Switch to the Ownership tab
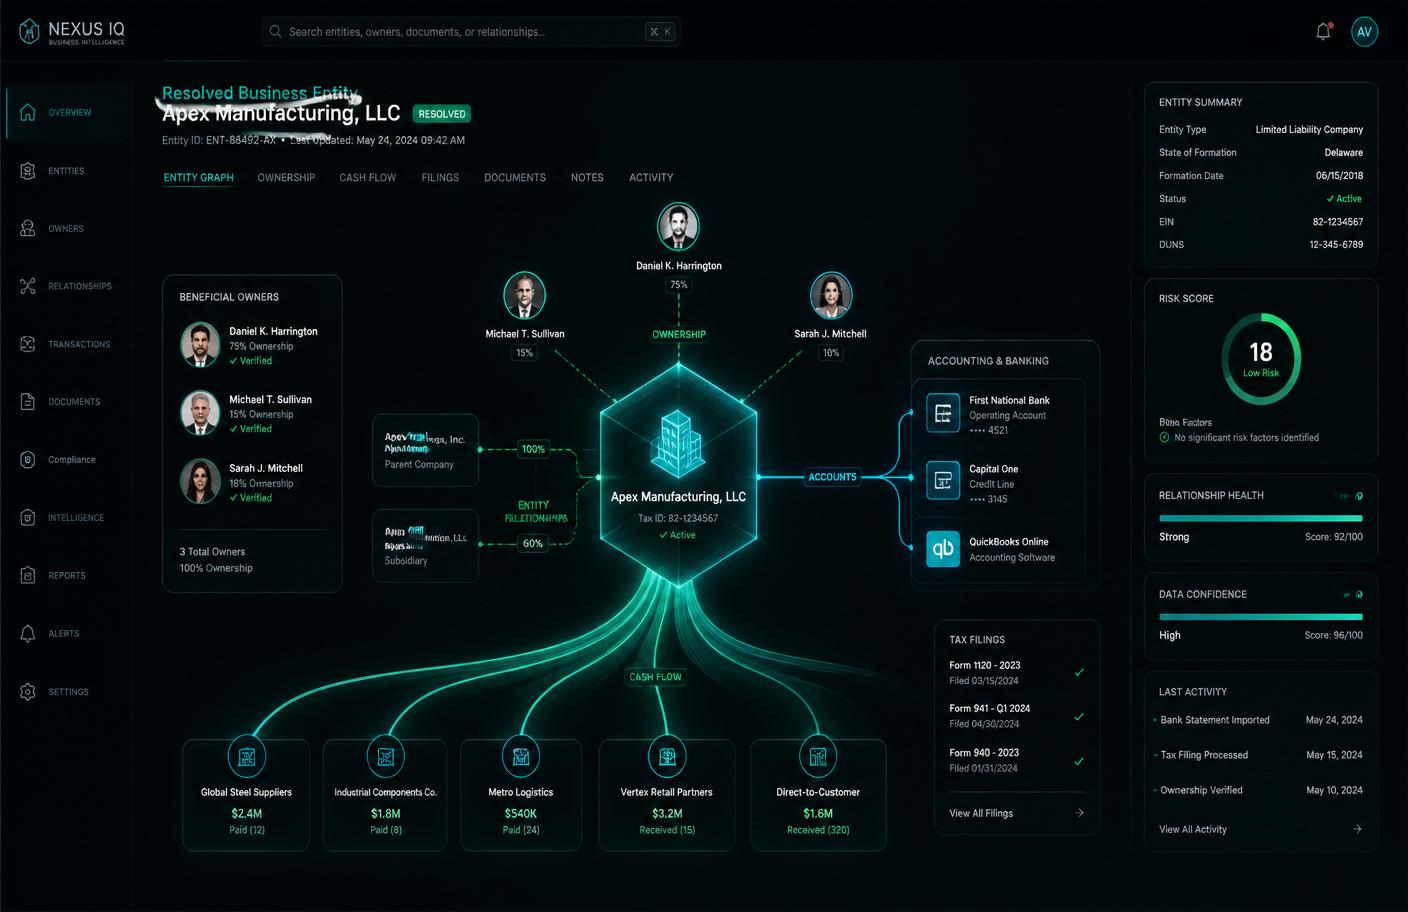The width and height of the screenshot is (1408, 912). tap(286, 177)
